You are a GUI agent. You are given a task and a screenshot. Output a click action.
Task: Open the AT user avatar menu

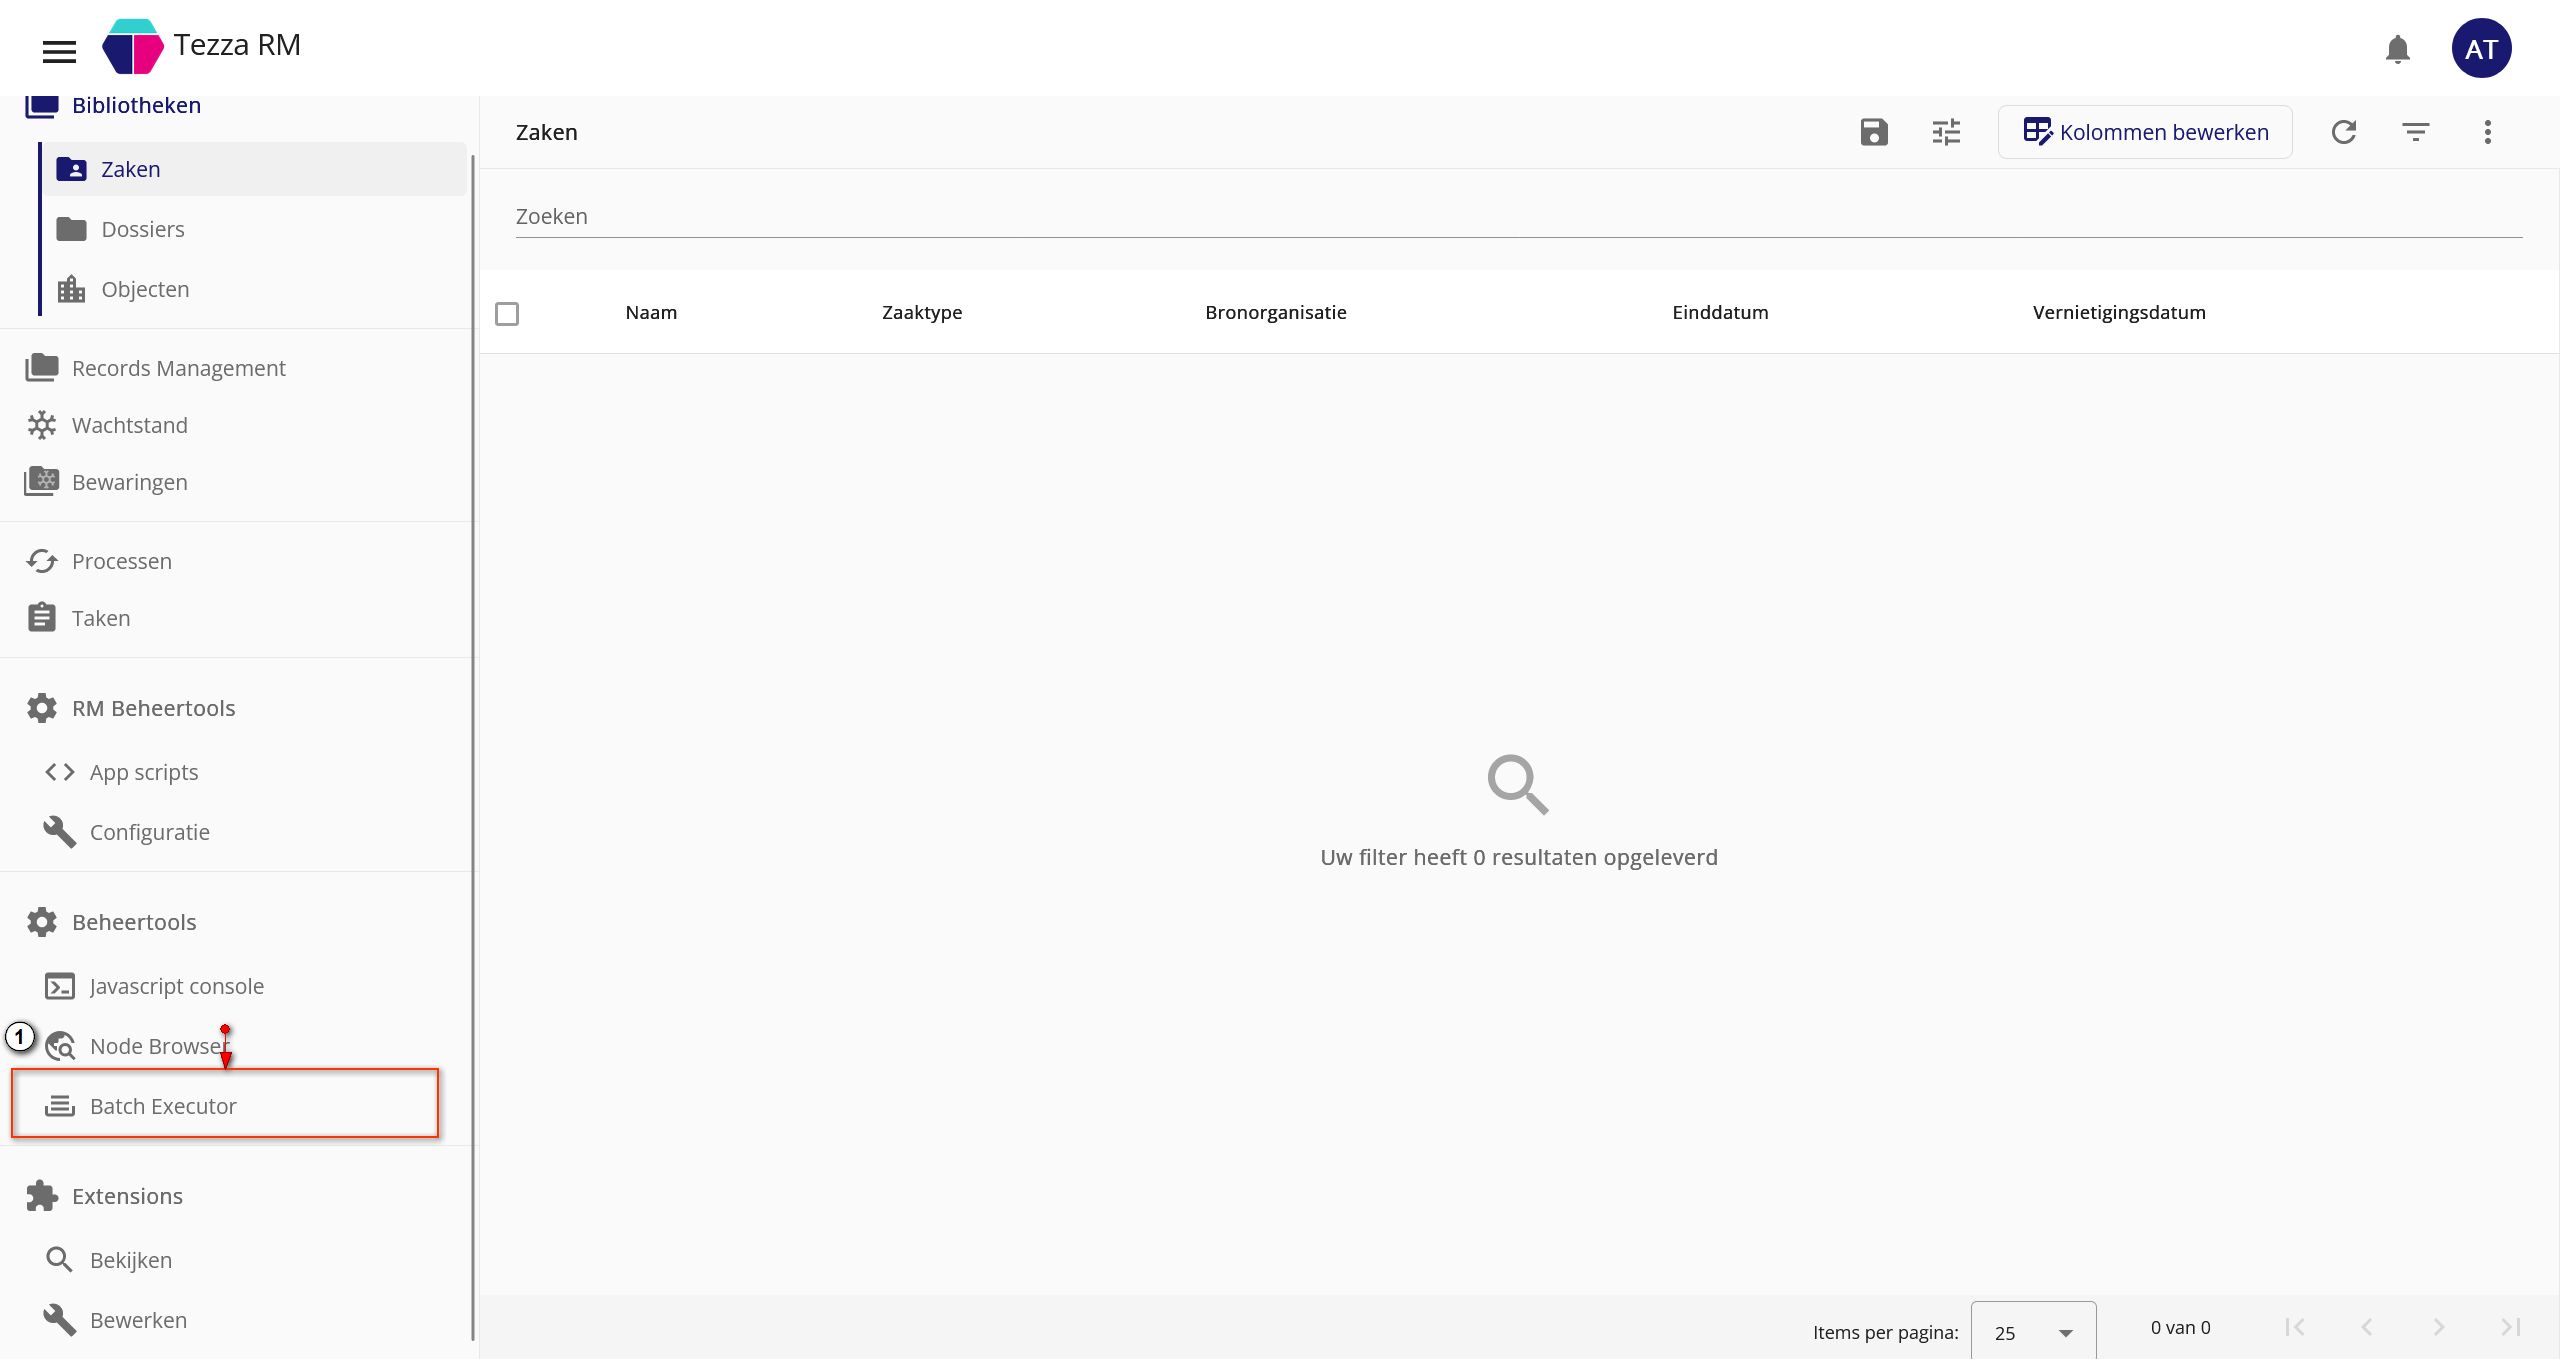[x=2481, y=49]
